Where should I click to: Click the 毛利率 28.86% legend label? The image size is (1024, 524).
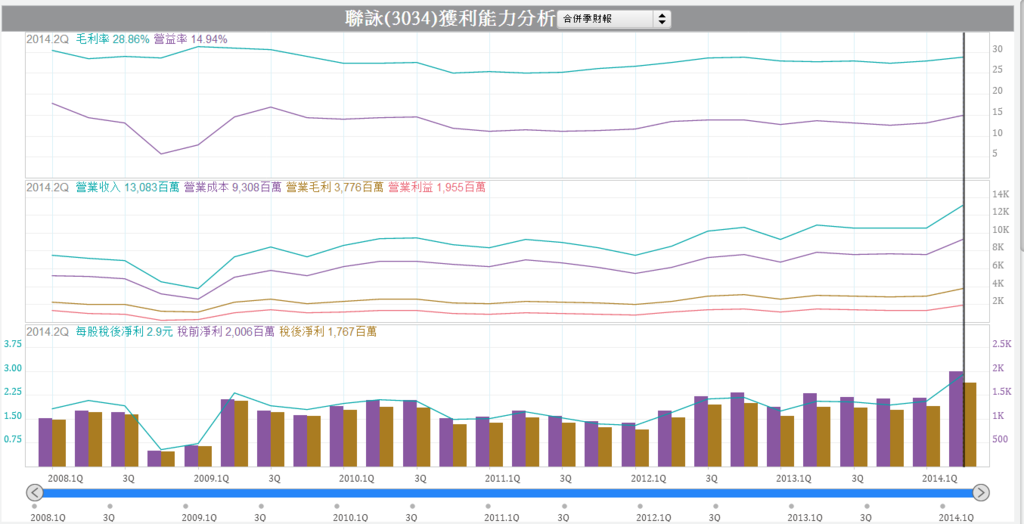pyautogui.click(x=112, y=39)
